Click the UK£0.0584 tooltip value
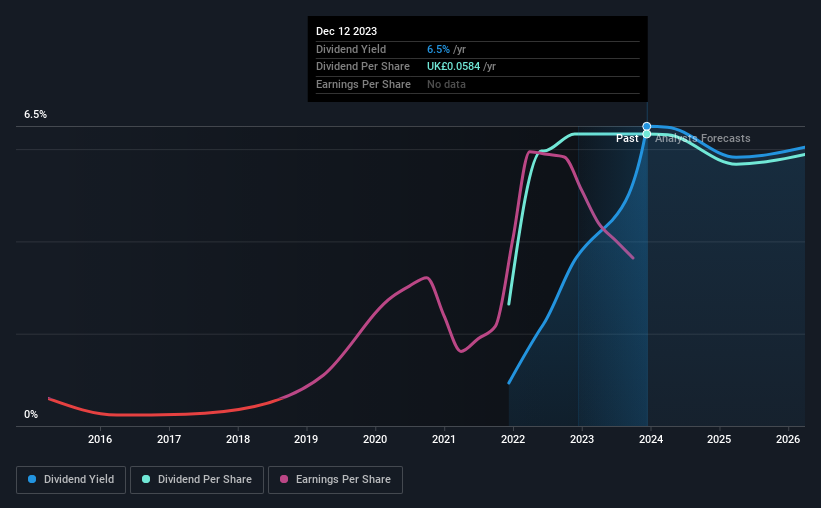Screen dimensions: 821x508 pos(453,67)
